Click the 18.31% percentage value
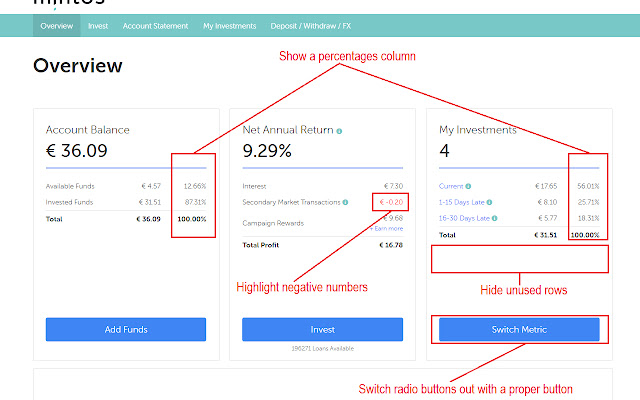 (x=588, y=218)
